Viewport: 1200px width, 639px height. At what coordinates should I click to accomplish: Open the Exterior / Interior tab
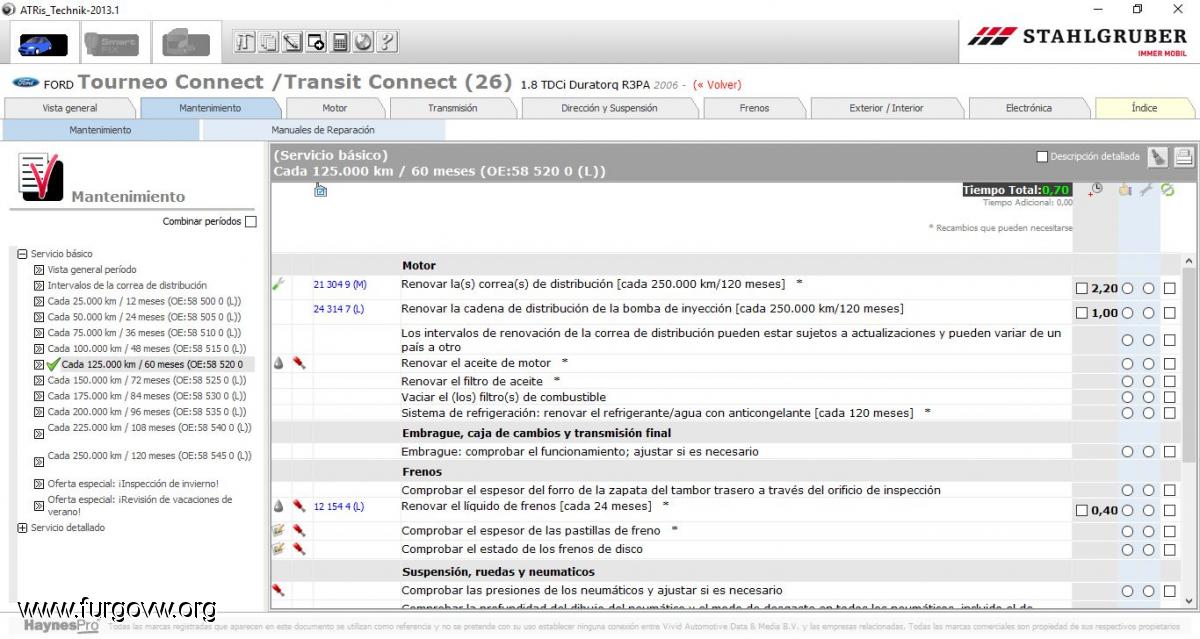887,108
